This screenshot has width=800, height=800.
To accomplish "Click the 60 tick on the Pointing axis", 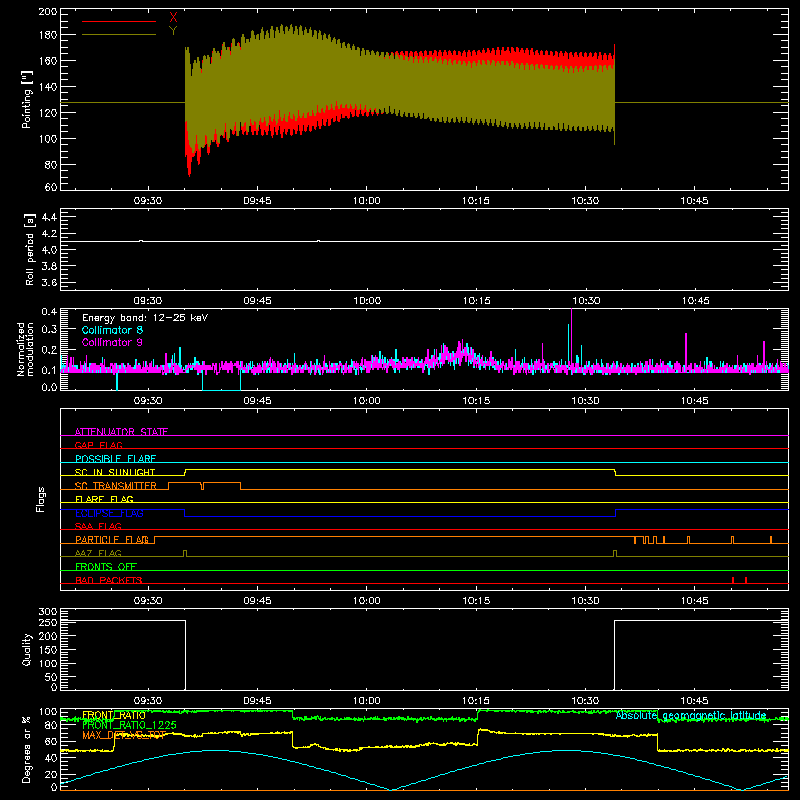I will point(51,187).
